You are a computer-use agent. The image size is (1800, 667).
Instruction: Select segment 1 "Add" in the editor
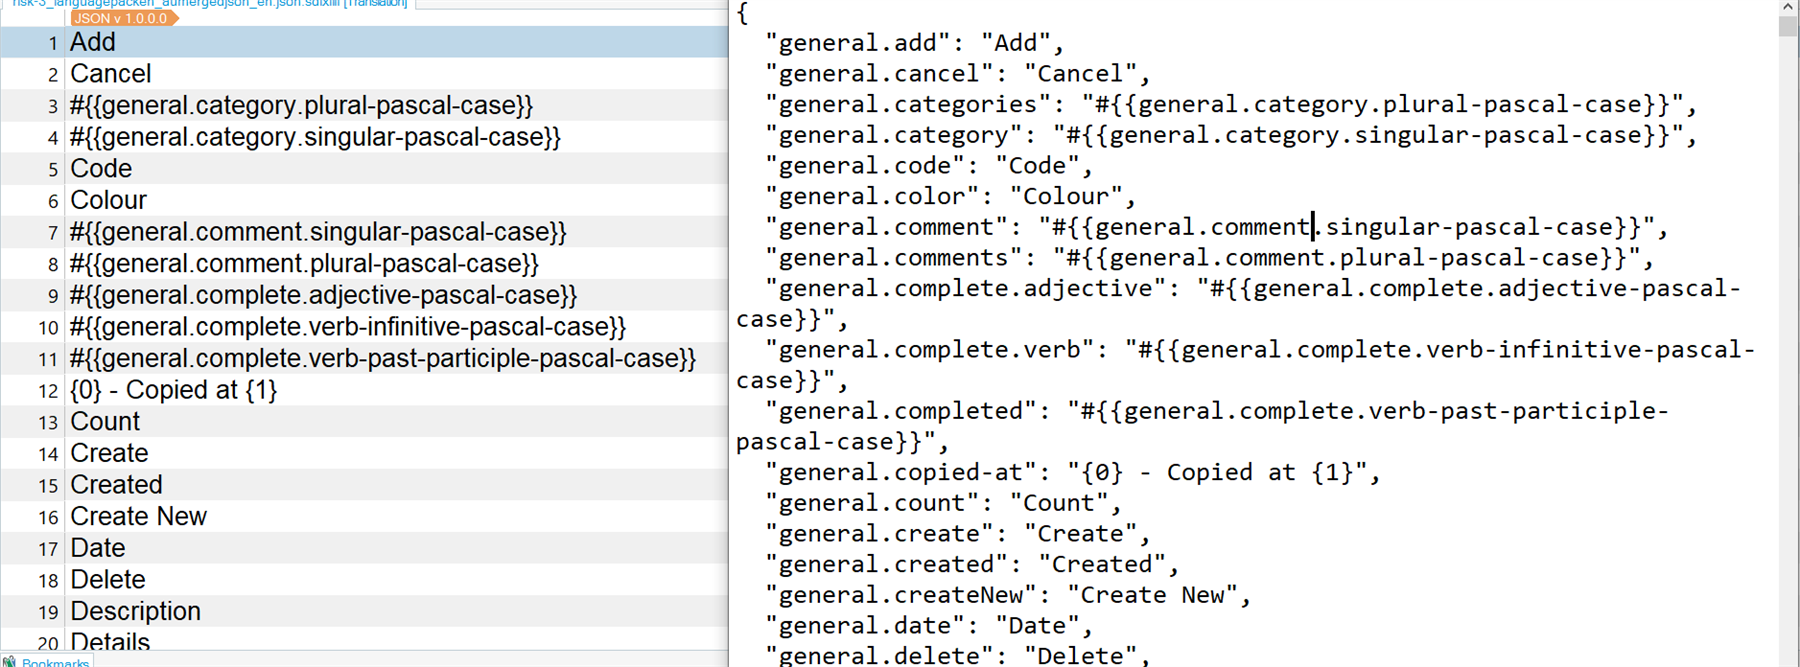click(364, 42)
